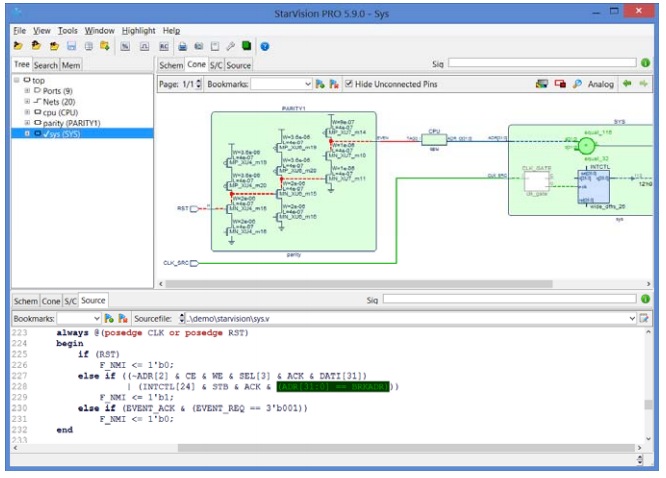Switch to upper Schem tab
The image size is (666, 478).
171,65
